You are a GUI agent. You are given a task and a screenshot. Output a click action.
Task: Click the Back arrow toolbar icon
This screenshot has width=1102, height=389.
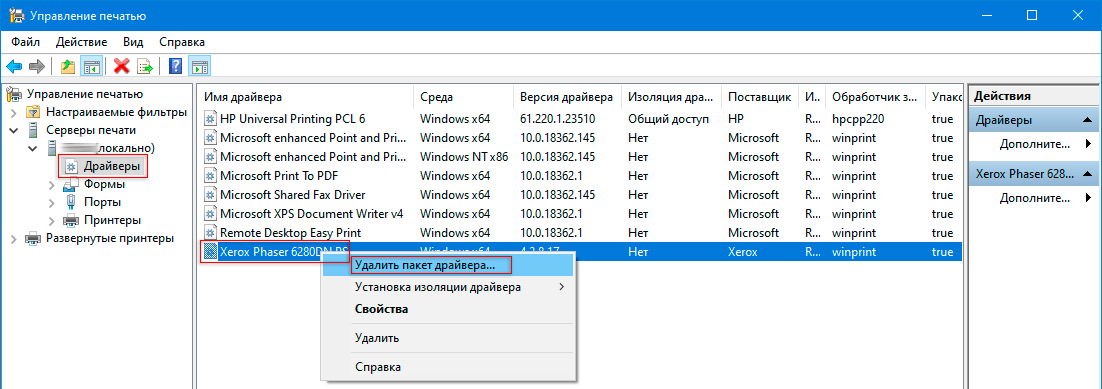[14, 66]
